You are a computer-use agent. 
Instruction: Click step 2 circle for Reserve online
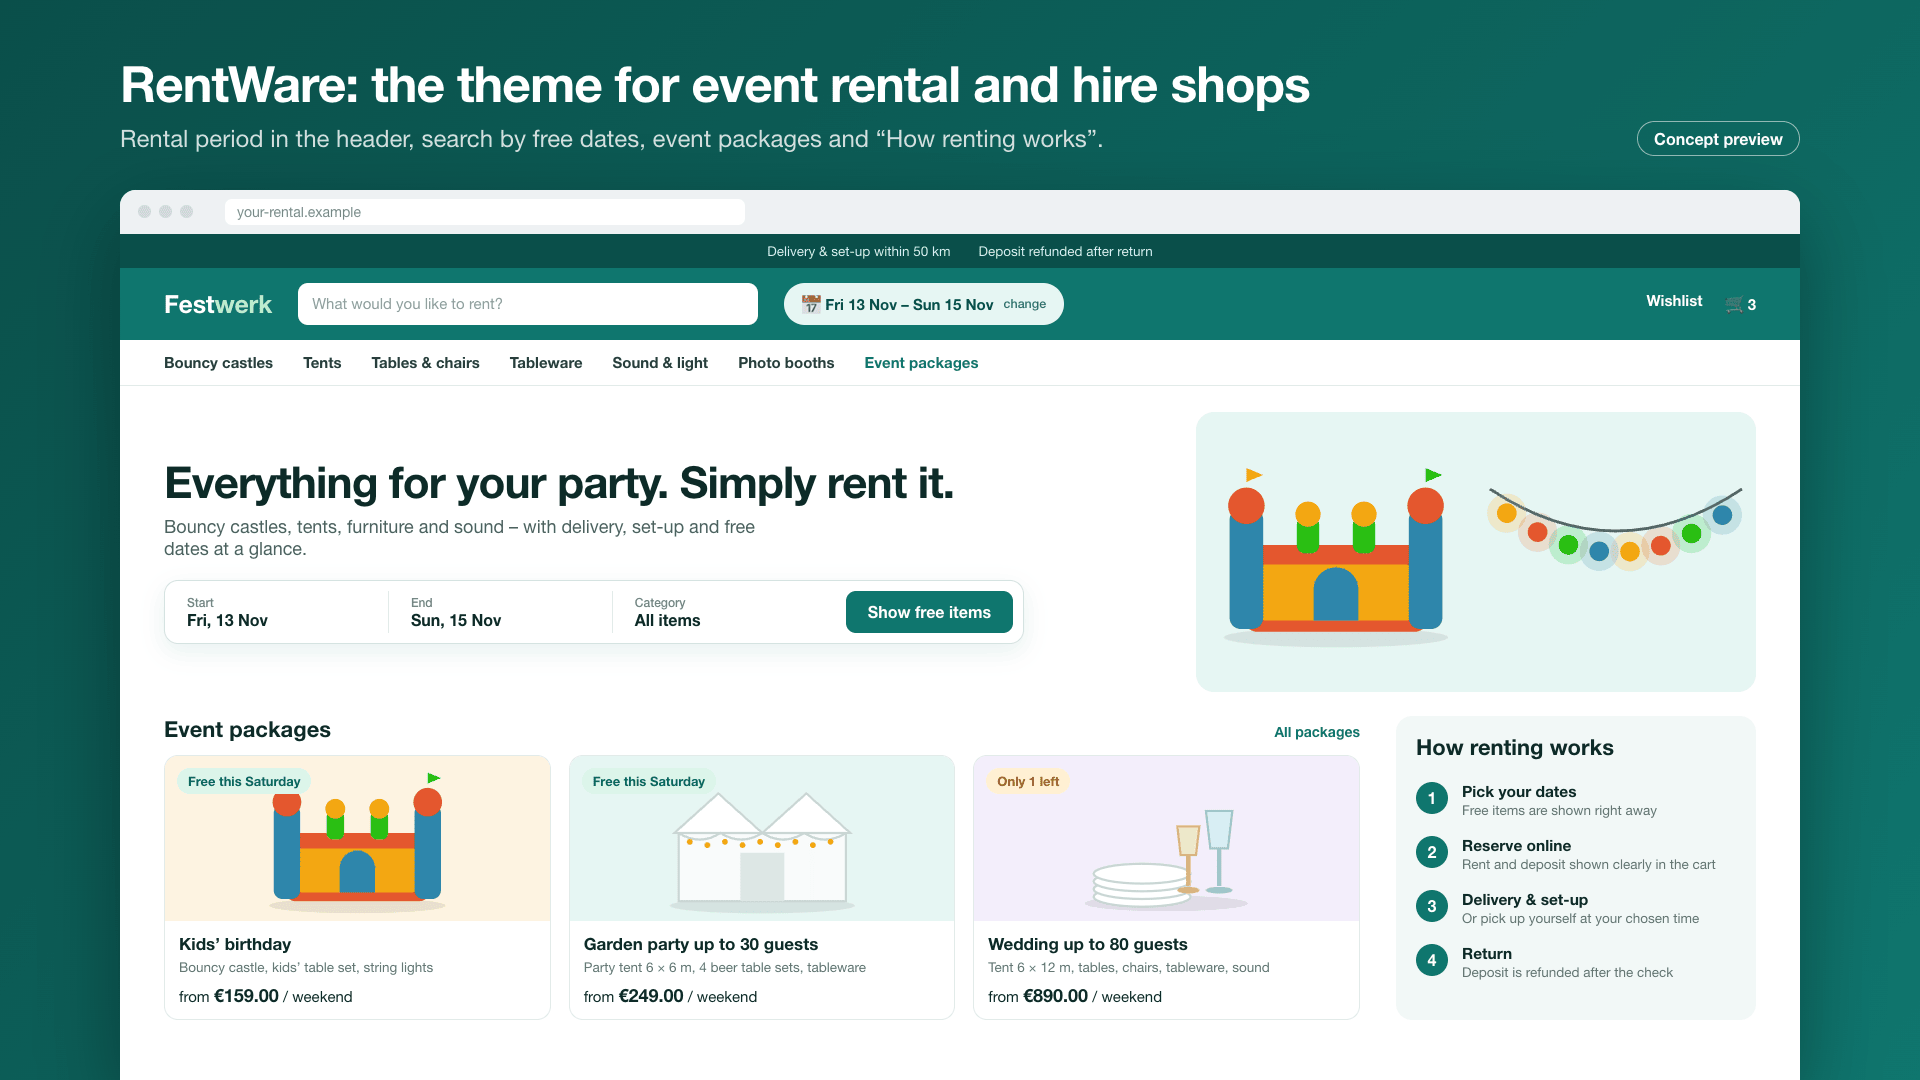(x=1432, y=852)
